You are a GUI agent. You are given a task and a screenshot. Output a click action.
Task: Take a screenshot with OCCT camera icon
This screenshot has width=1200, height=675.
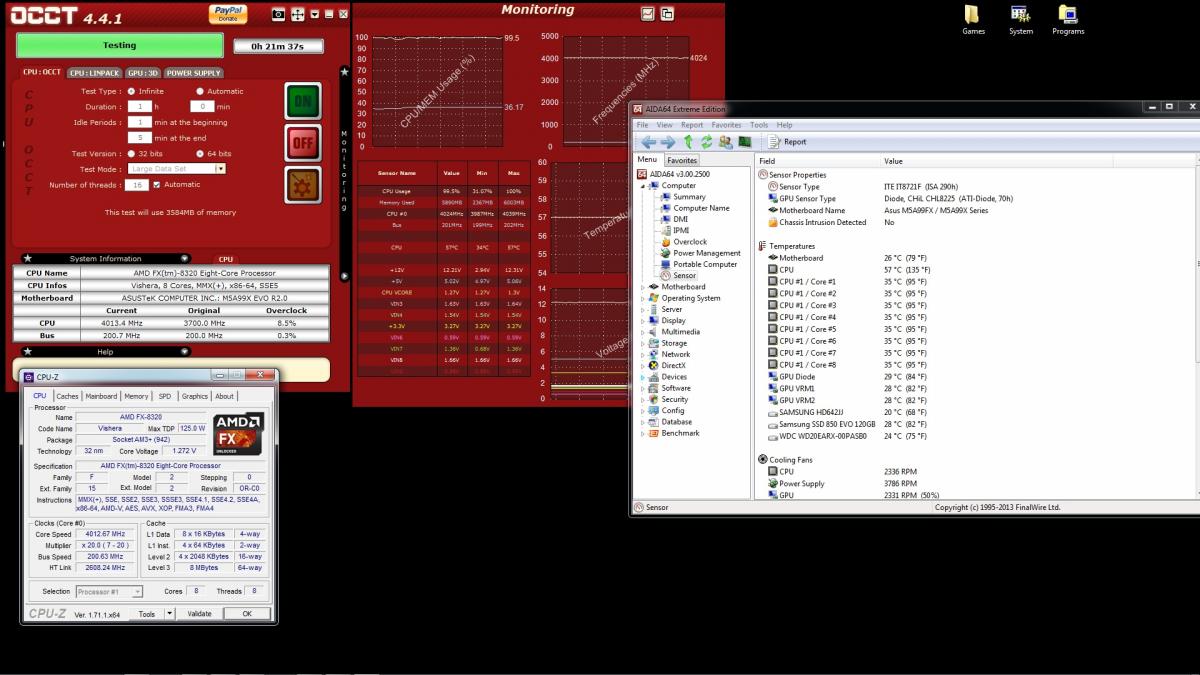(x=279, y=14)
